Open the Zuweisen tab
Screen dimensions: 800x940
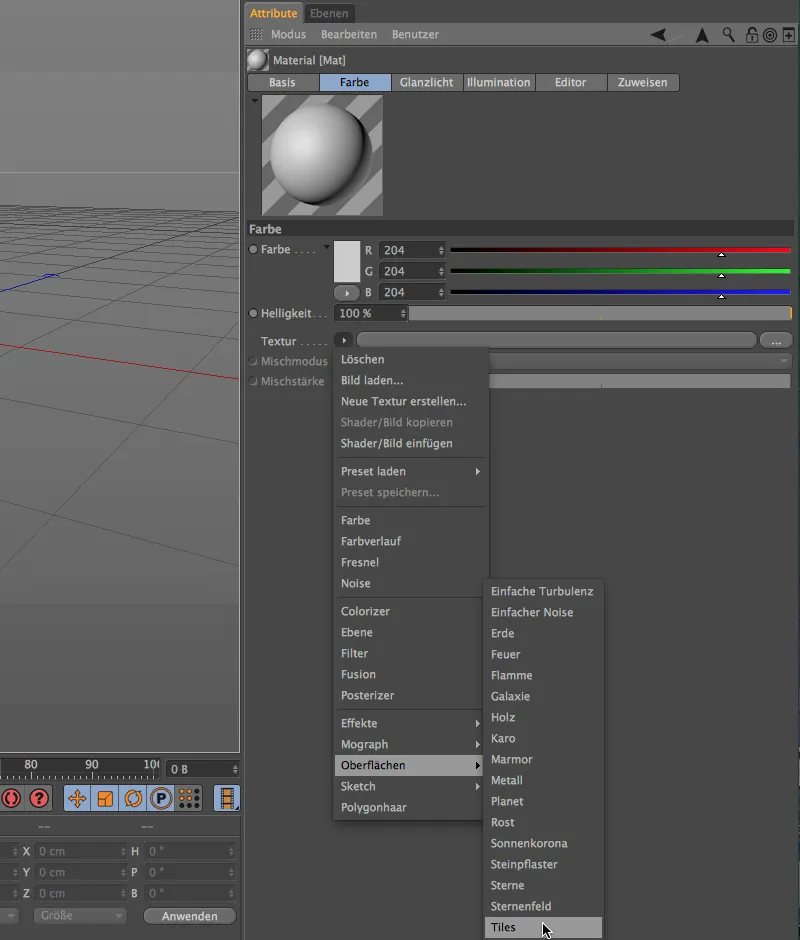pyautogui.click(x=643, y=82)
